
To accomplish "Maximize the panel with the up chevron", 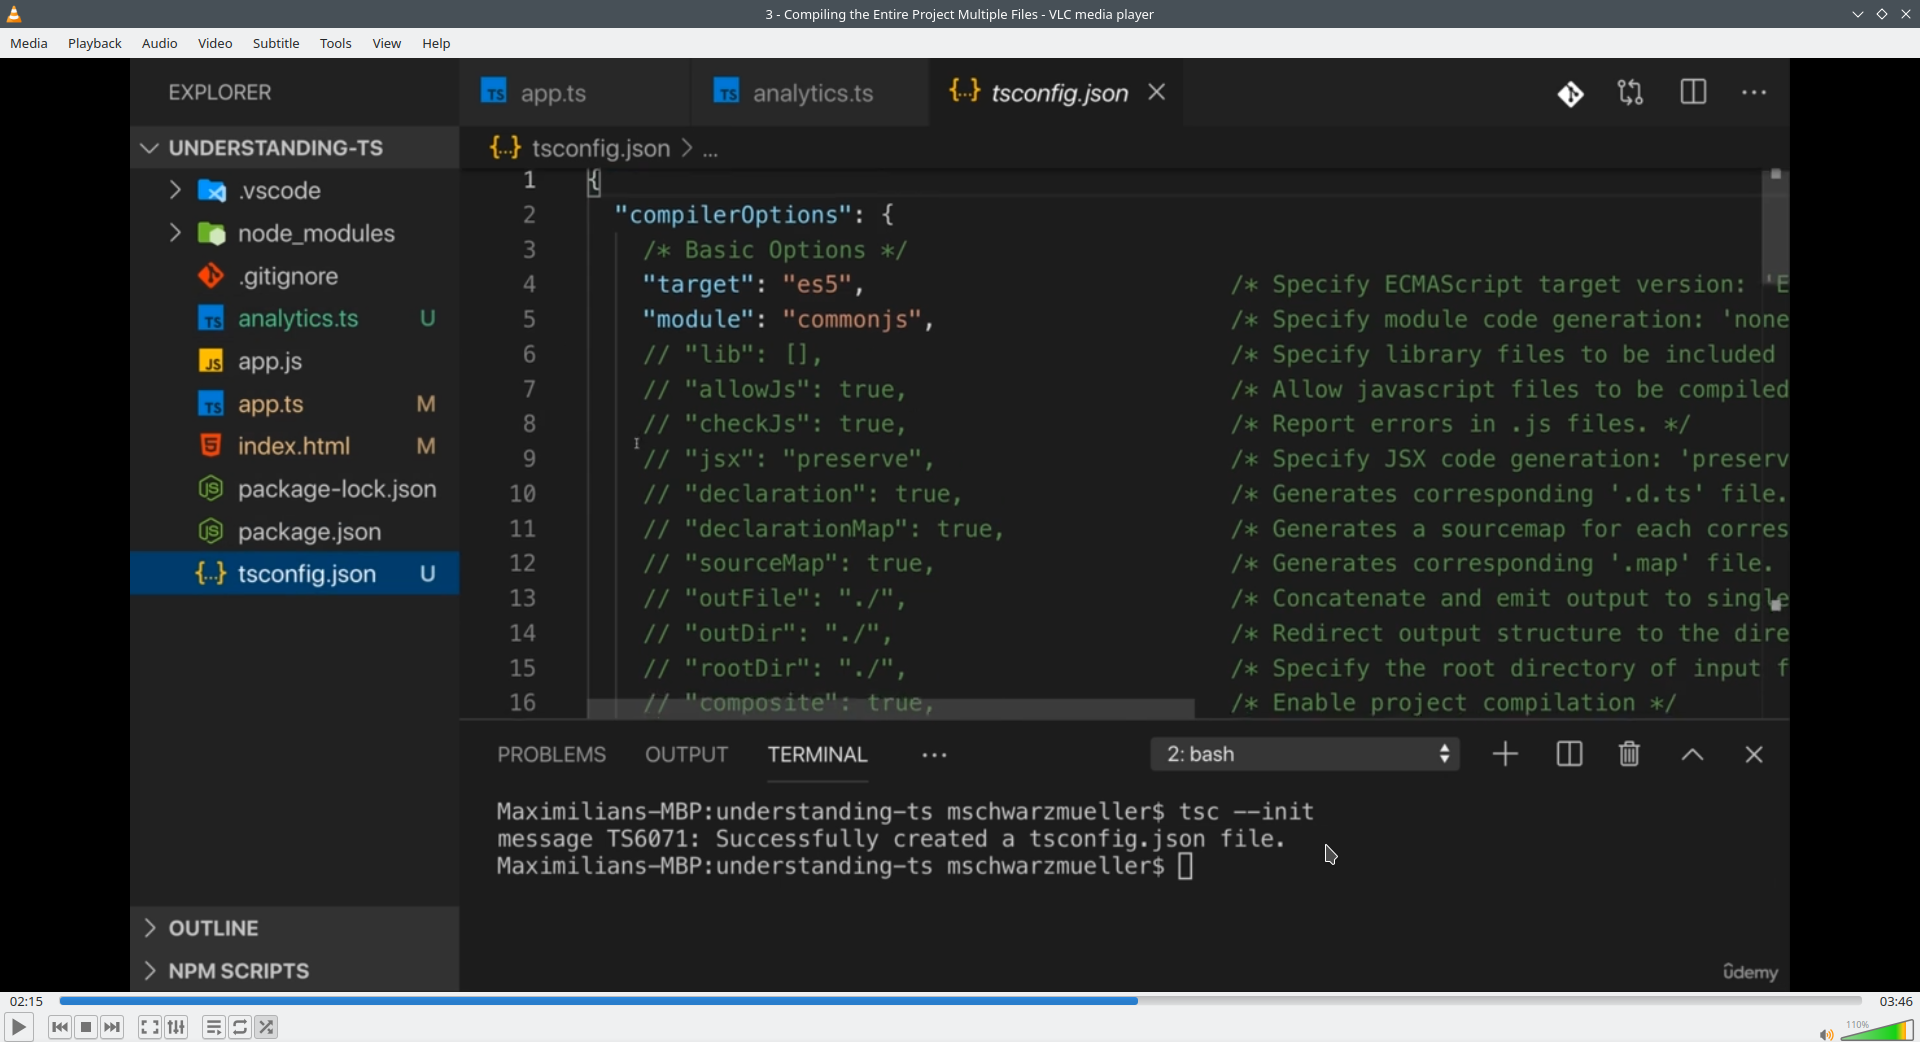I will coord(1693,756).
